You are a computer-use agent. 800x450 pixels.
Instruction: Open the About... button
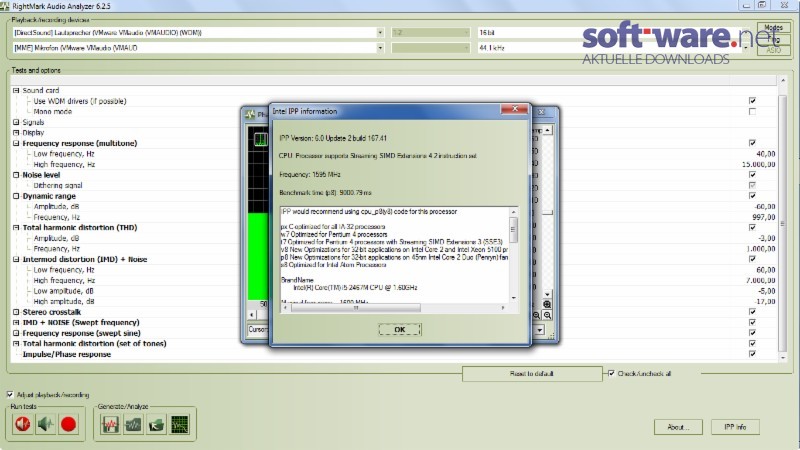tap(678, 427)
